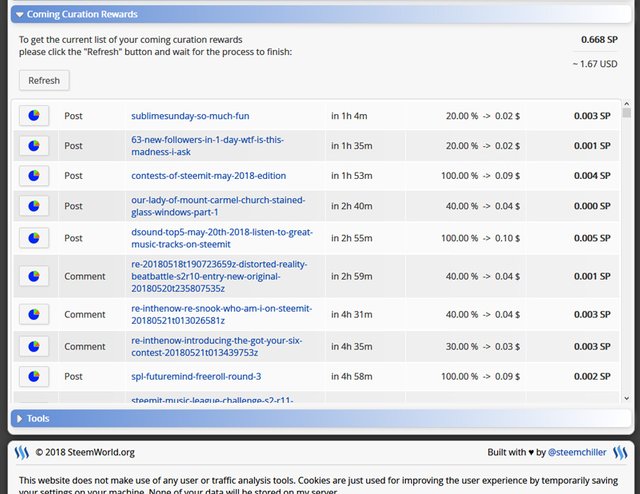Viewport: 640px width, 494px height.
Task: Open distorted-reality beatbattle-s2r10 comment link
Action: point(219,276)
